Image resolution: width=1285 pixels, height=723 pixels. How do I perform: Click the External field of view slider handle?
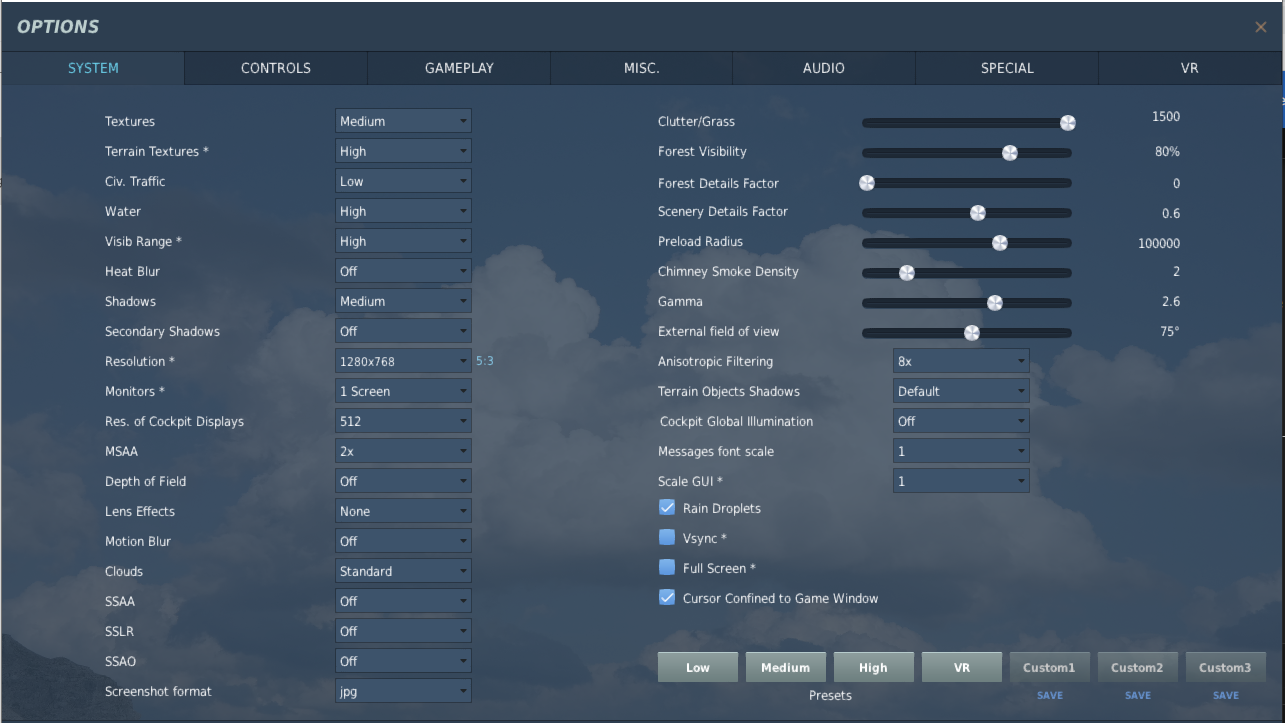(971, 333)
